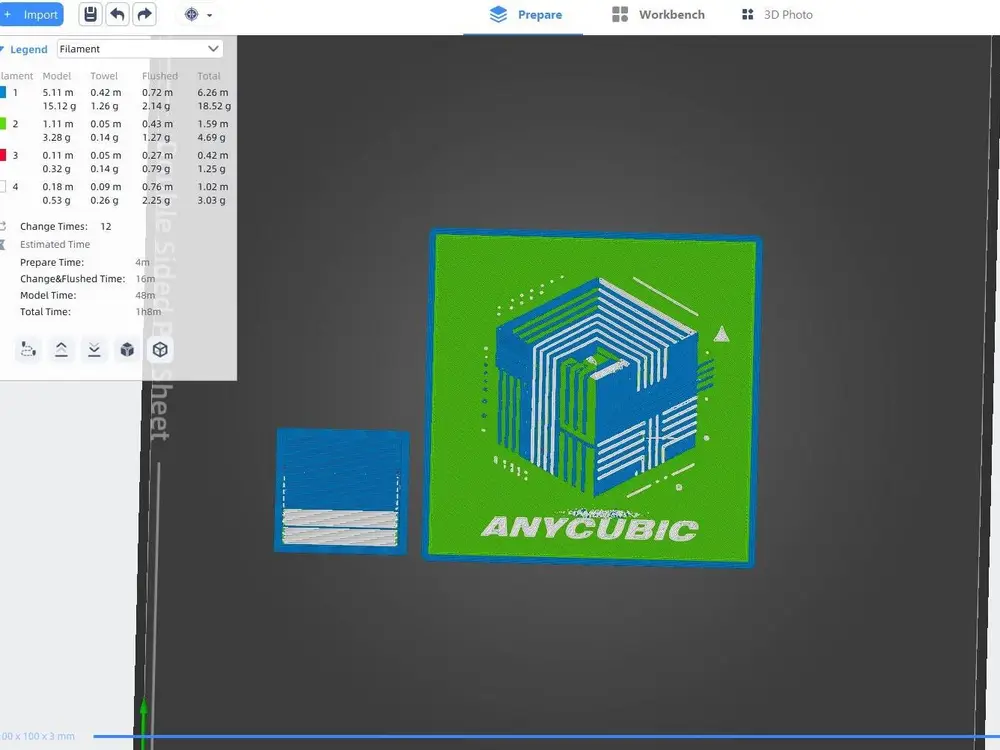The height and width of the screenshot is (750, 1000).
Task: Click the Import button
Action: [31, 15]
